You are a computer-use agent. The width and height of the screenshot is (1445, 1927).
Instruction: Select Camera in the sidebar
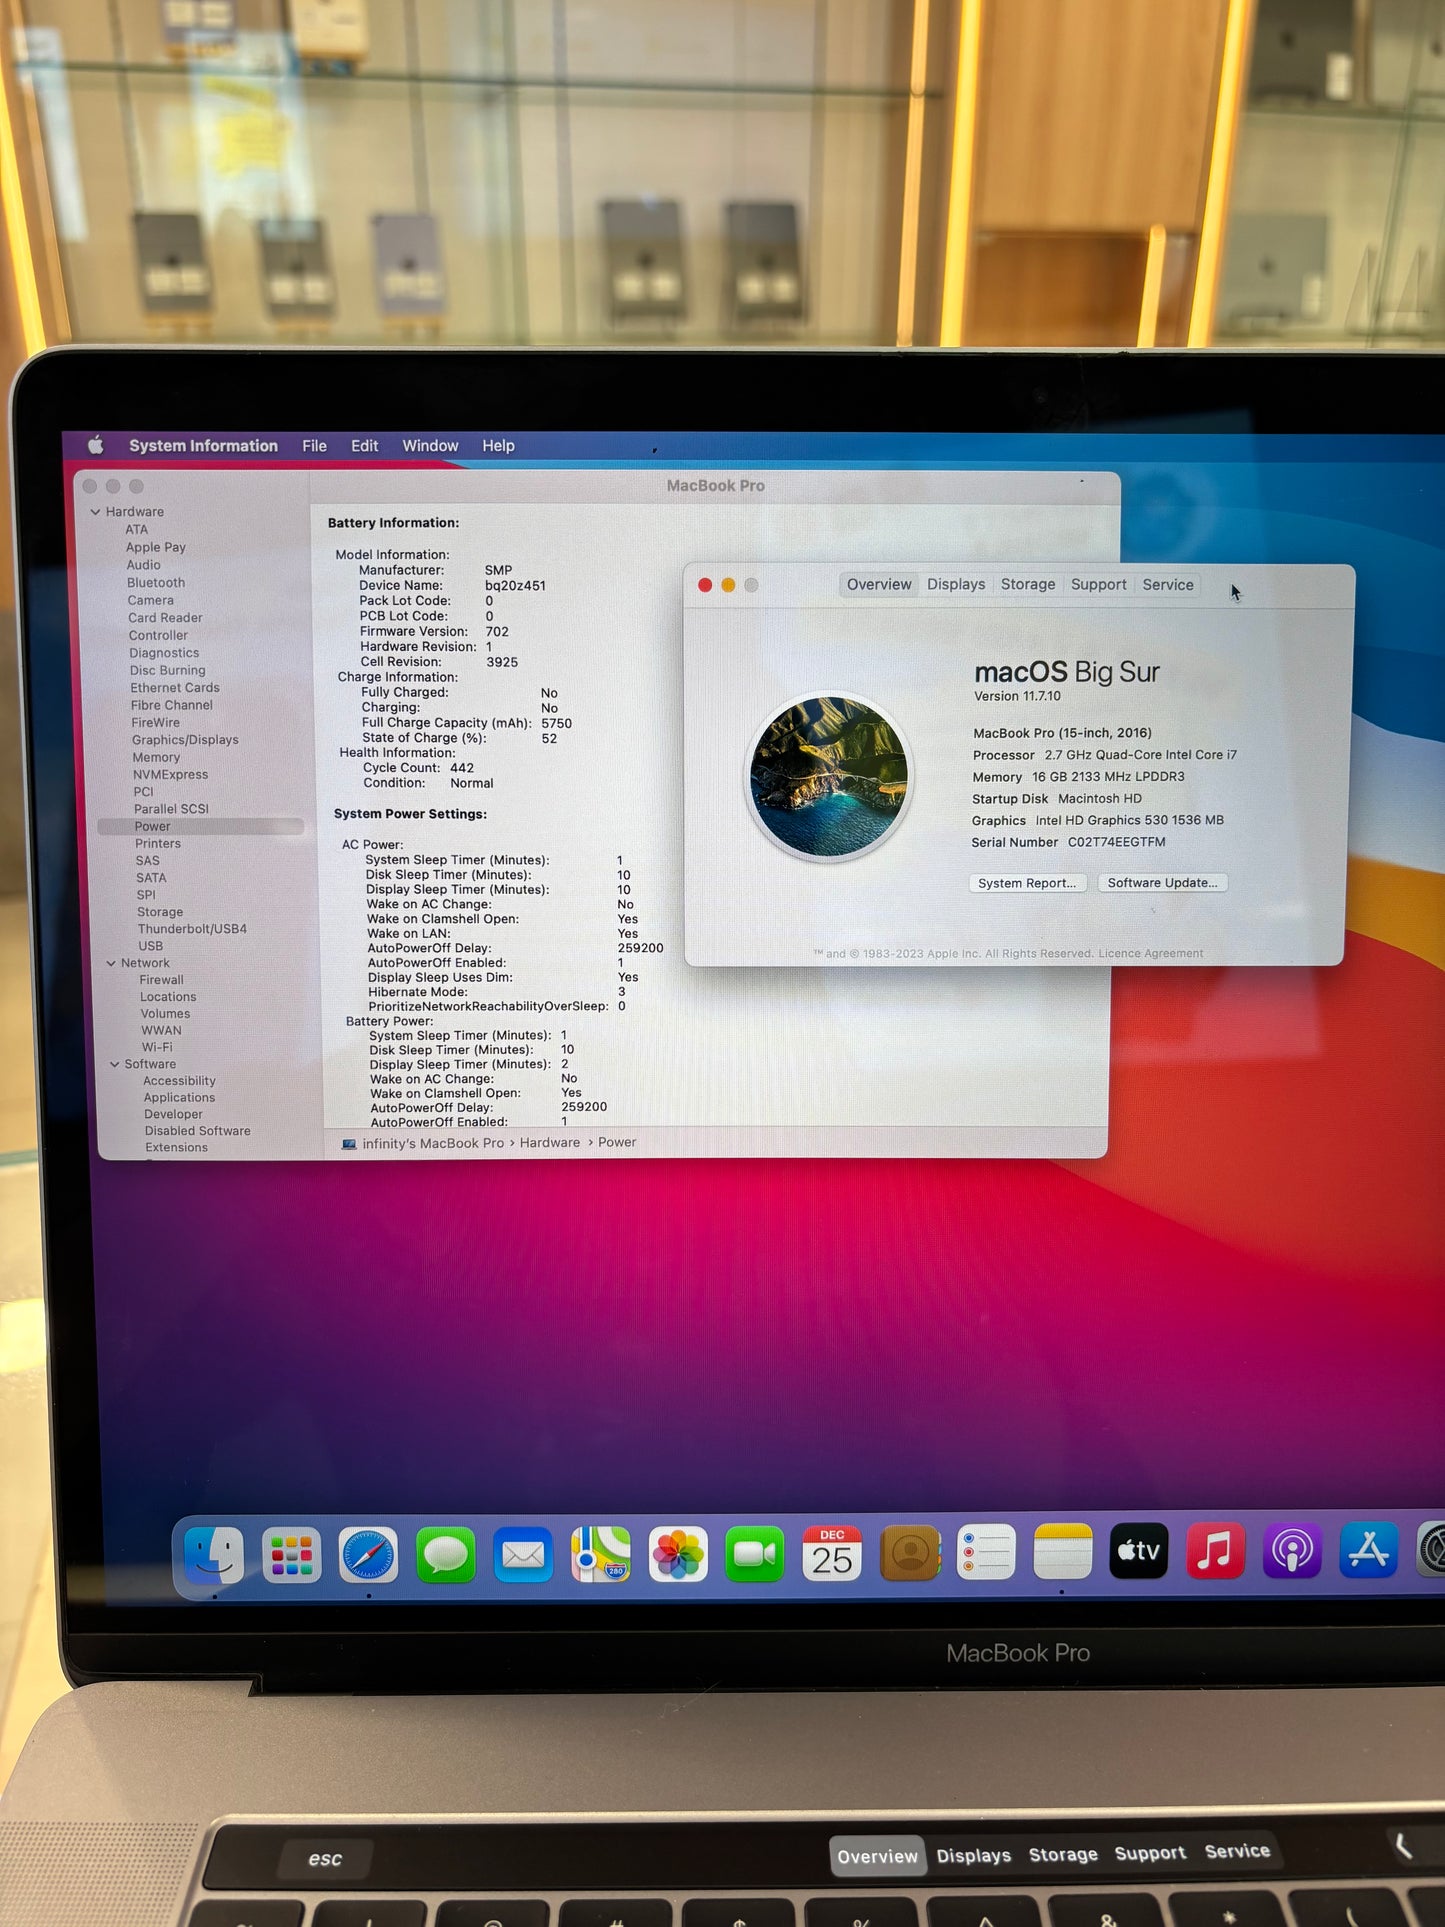pos(151,601)
